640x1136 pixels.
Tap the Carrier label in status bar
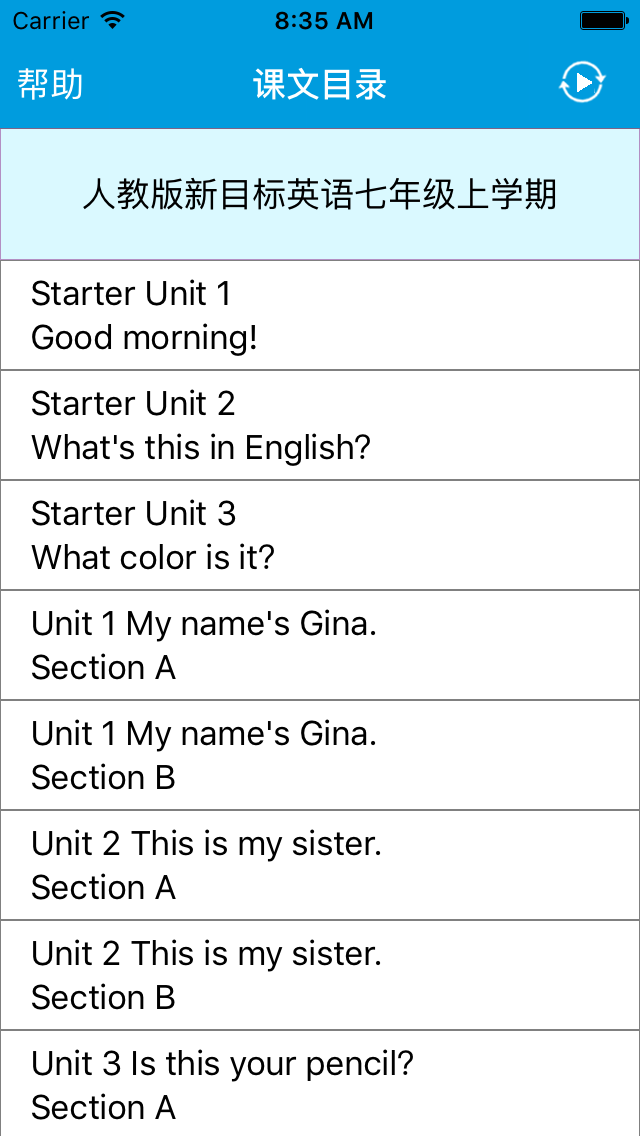[51, 21]
